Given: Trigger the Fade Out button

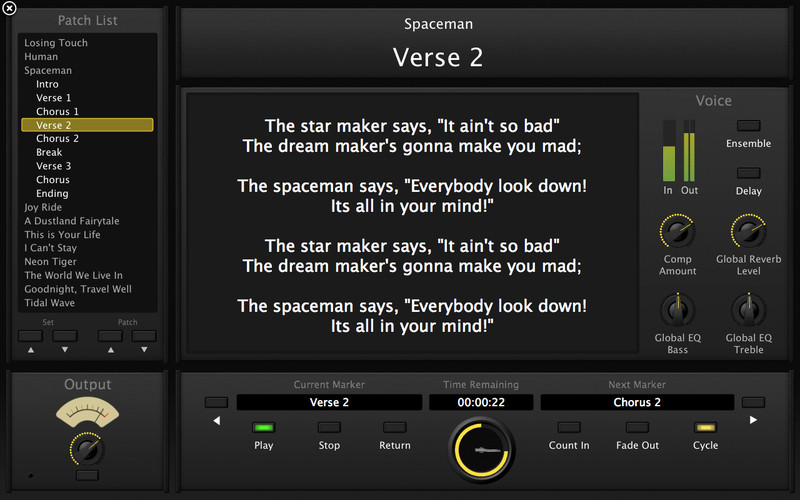Looking at the screenshot, I should click(x=637, y=427).
